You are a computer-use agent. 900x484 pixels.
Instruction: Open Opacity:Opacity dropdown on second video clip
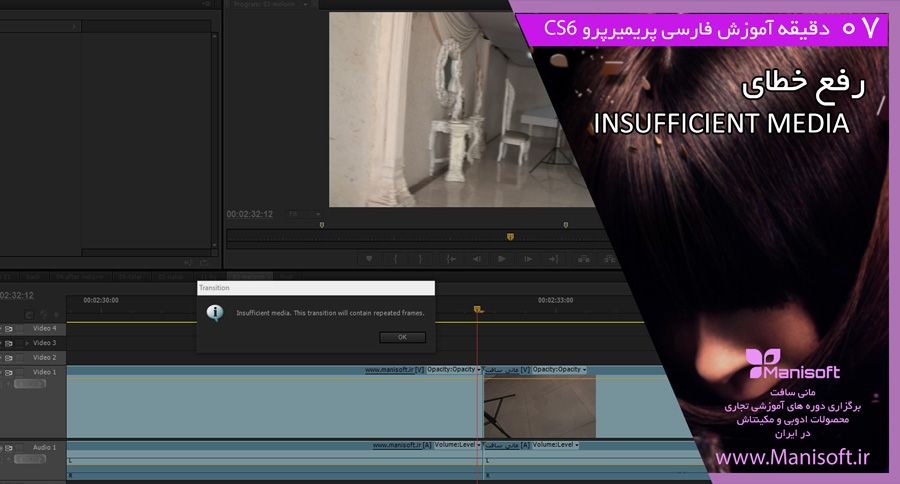pos(560,370)
